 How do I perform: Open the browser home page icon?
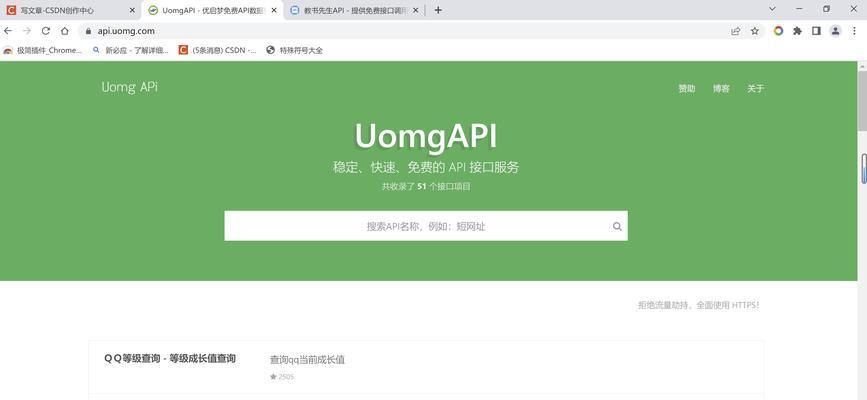tap(65, 31)
